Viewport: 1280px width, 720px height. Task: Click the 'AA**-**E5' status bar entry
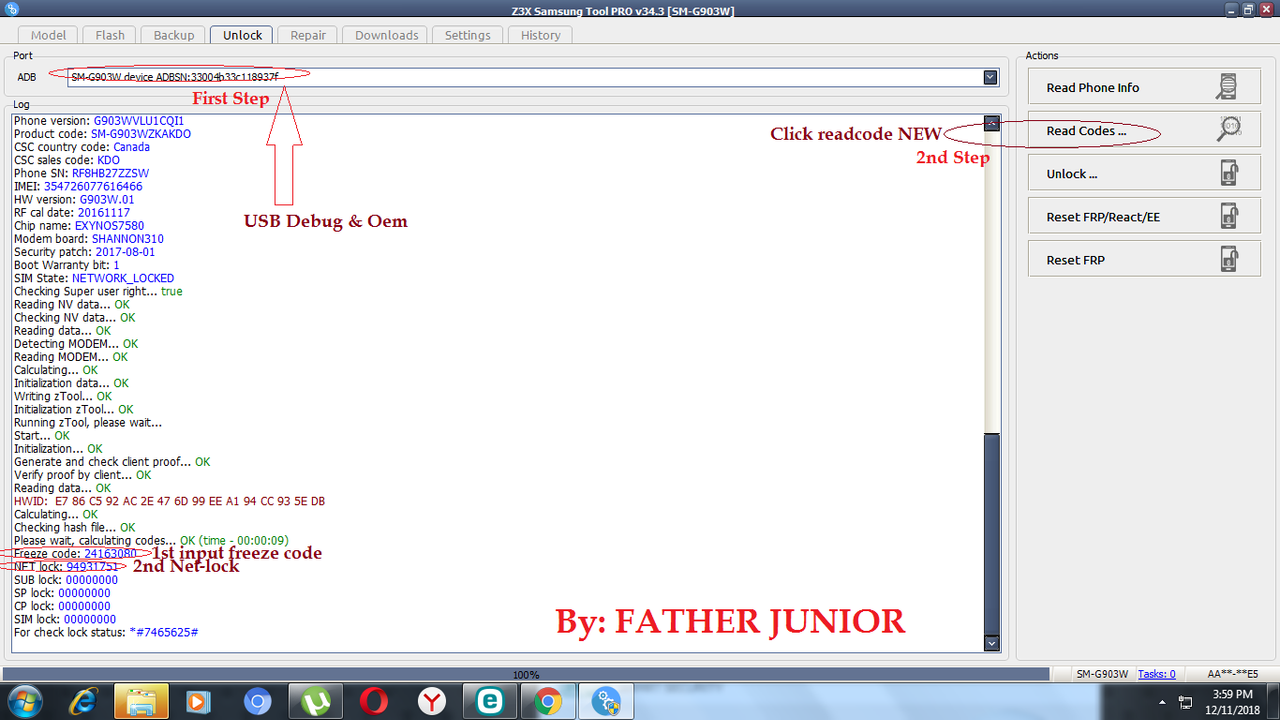(1232, 674)
